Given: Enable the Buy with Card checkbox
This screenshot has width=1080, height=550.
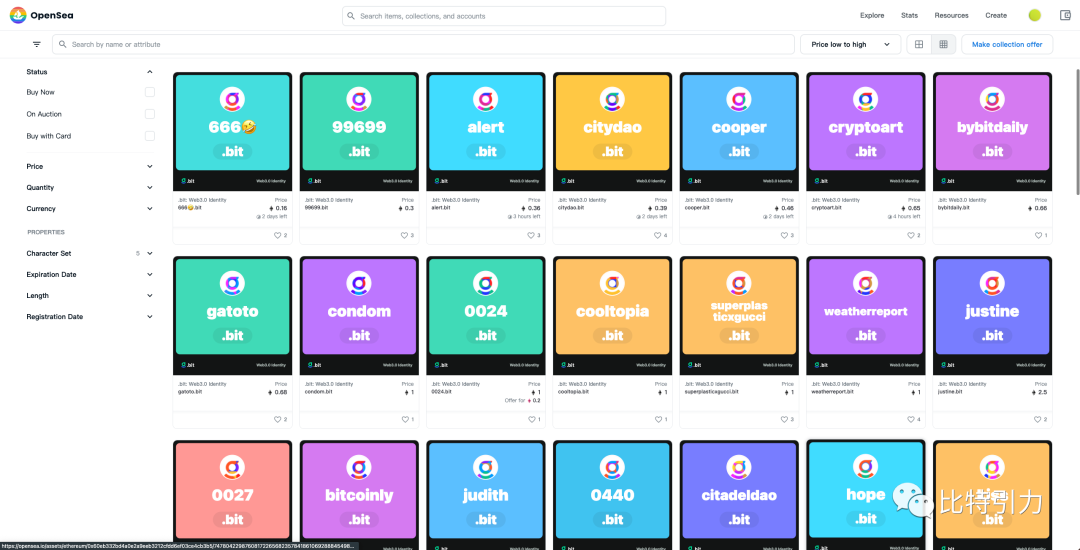Looking at the screenshot, I should 149,136.
